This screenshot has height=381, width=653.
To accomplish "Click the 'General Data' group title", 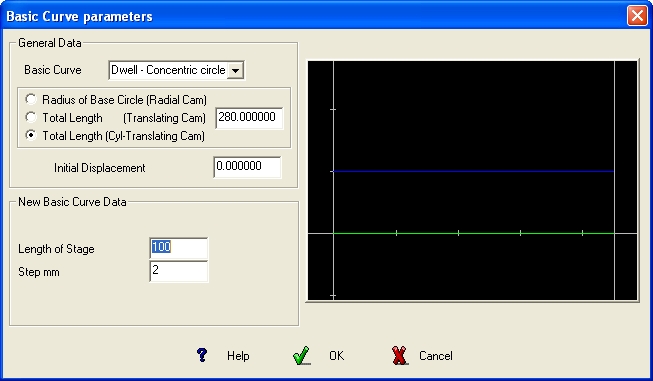I will (x=50, y=43).
